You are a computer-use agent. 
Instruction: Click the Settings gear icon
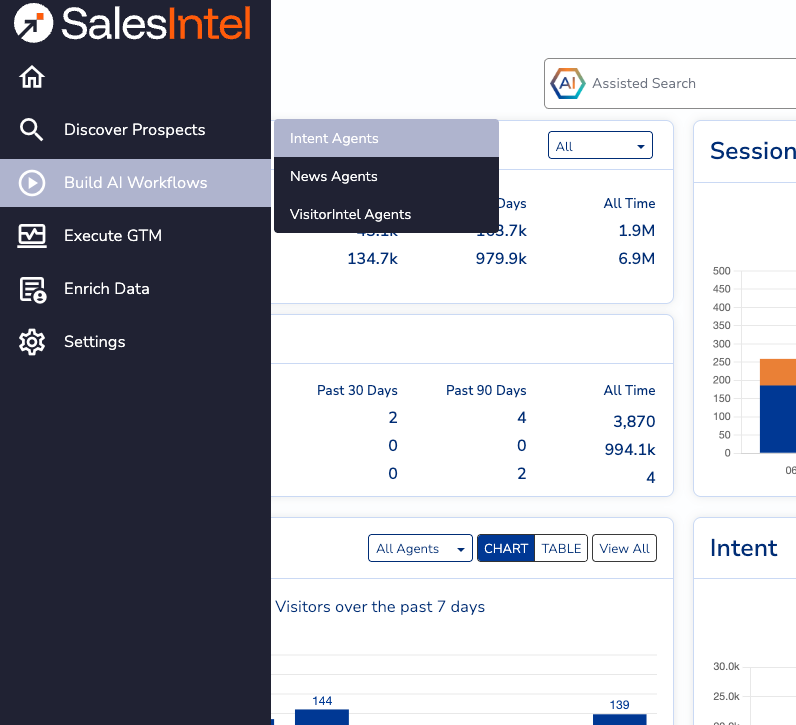[x=32, y=342]
